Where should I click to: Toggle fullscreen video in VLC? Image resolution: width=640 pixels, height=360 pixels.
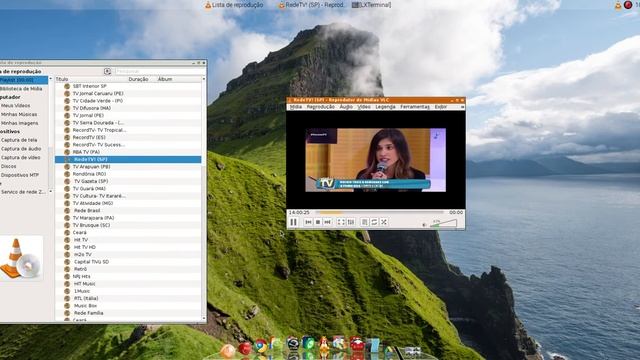(x=341, y=222)
